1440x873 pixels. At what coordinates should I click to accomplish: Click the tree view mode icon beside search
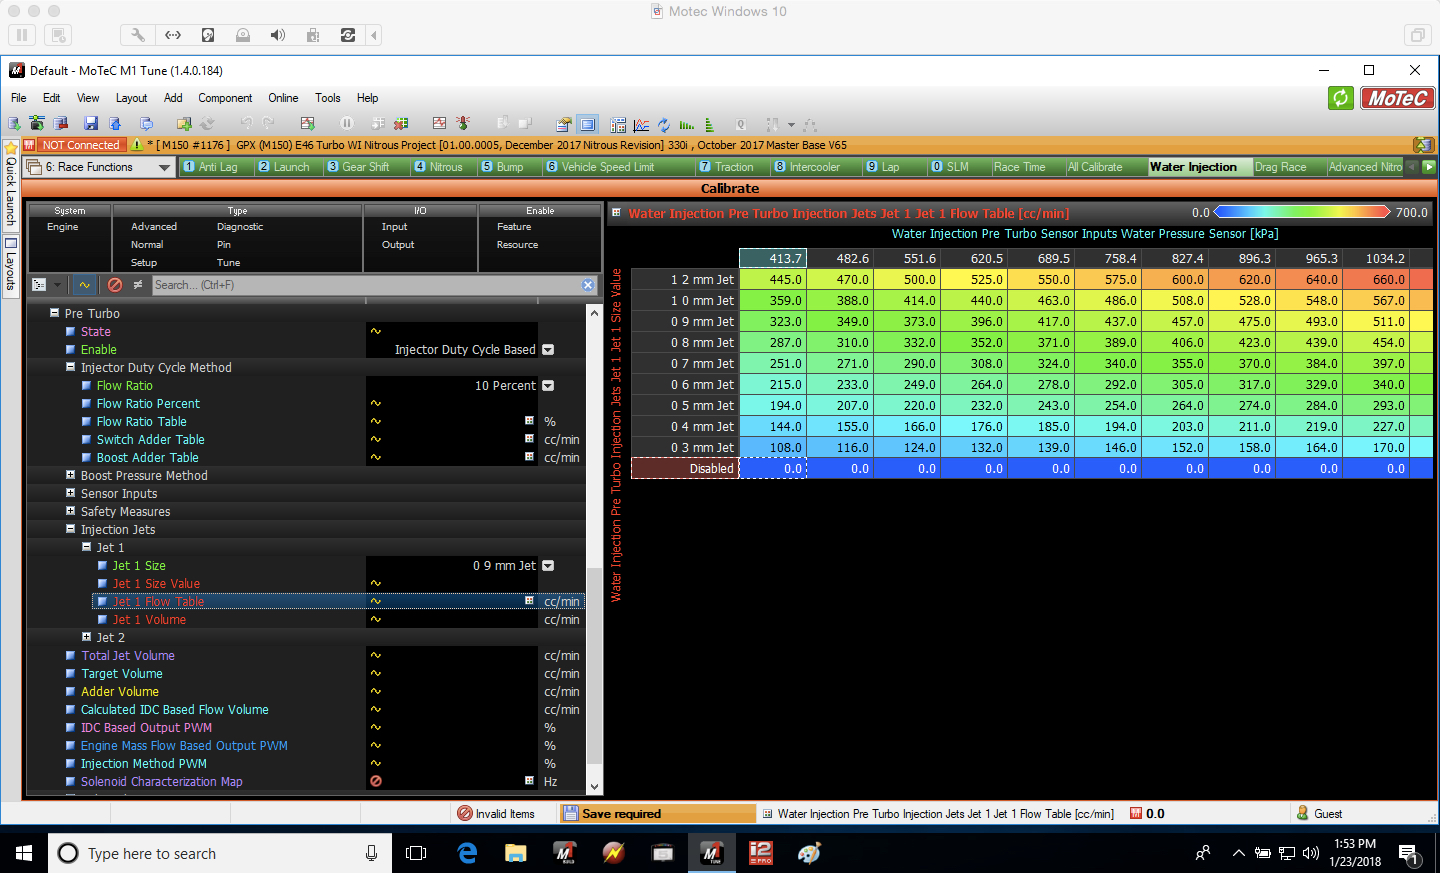39,285
